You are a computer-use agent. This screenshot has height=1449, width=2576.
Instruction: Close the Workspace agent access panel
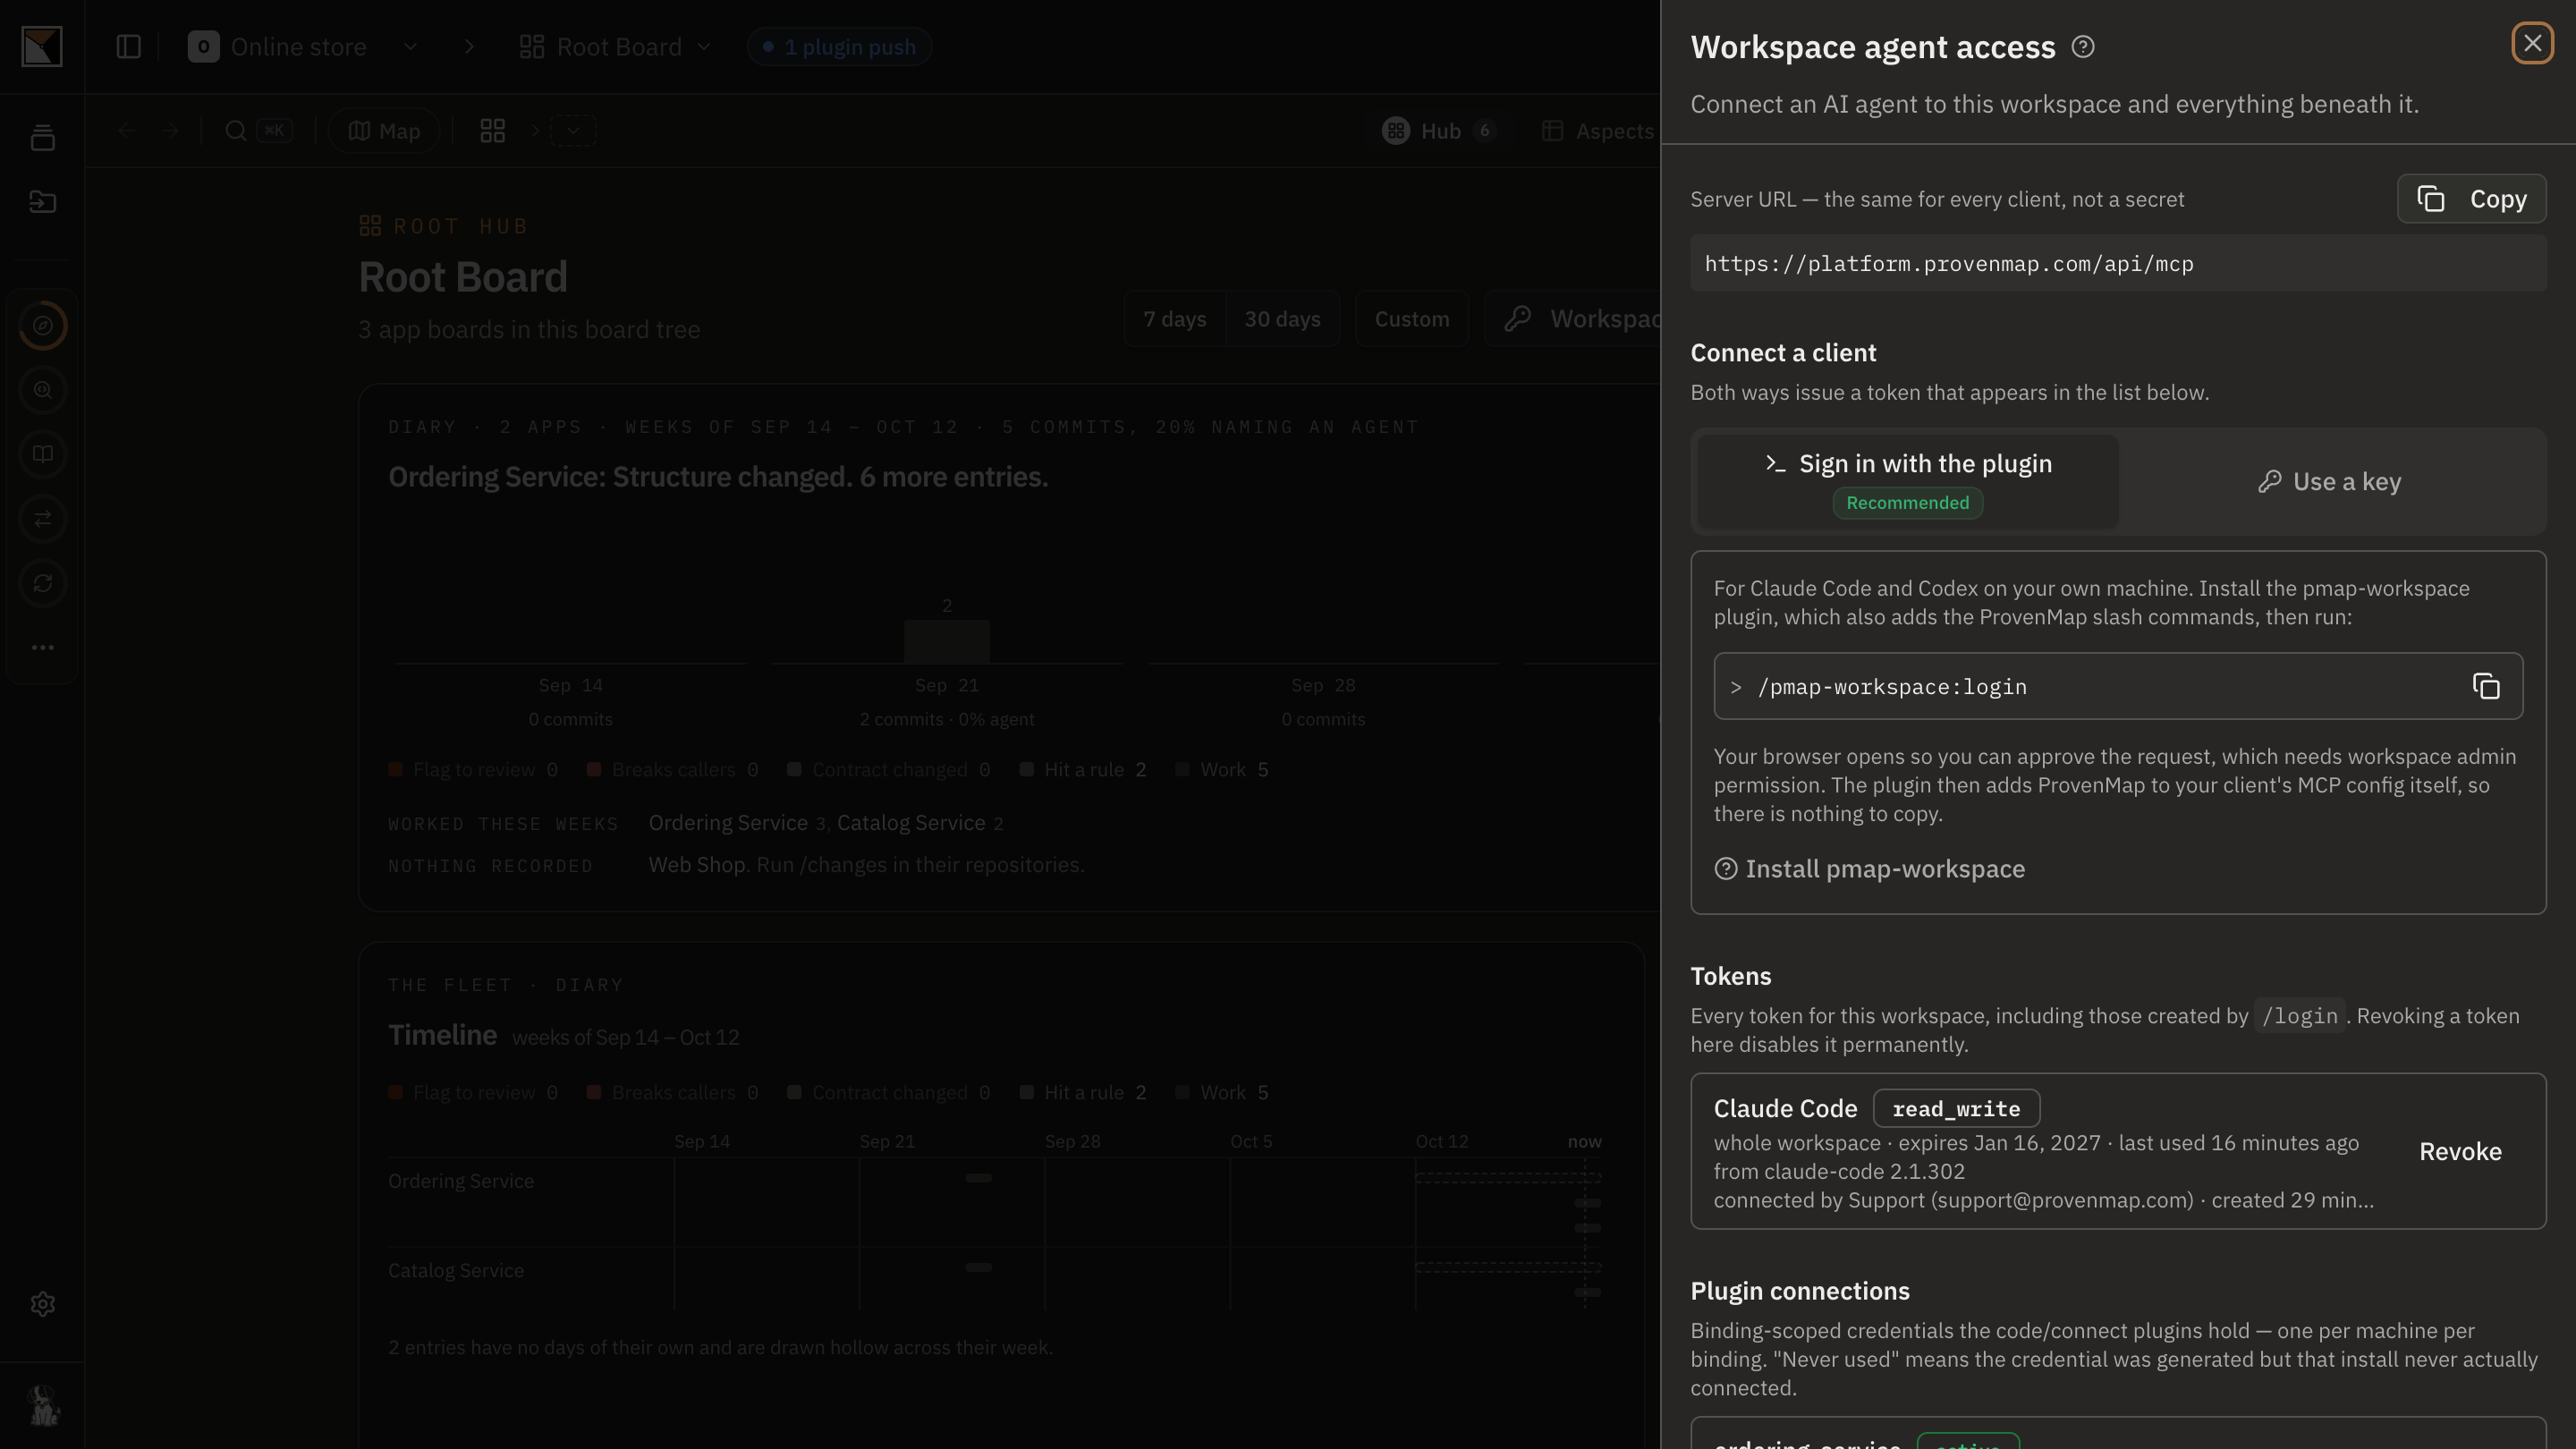point(2532,43)
